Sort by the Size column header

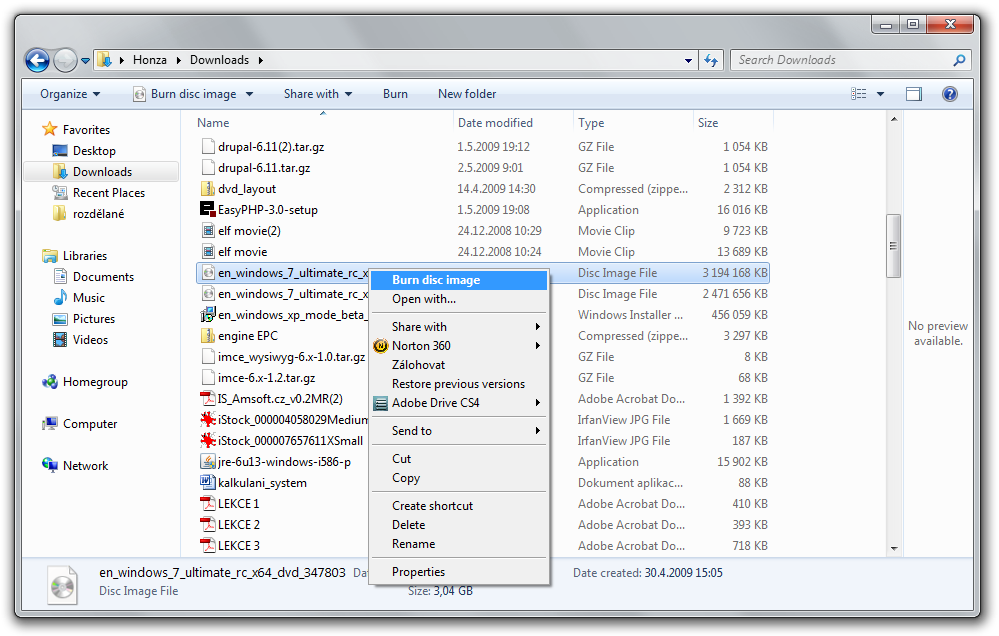707,122
